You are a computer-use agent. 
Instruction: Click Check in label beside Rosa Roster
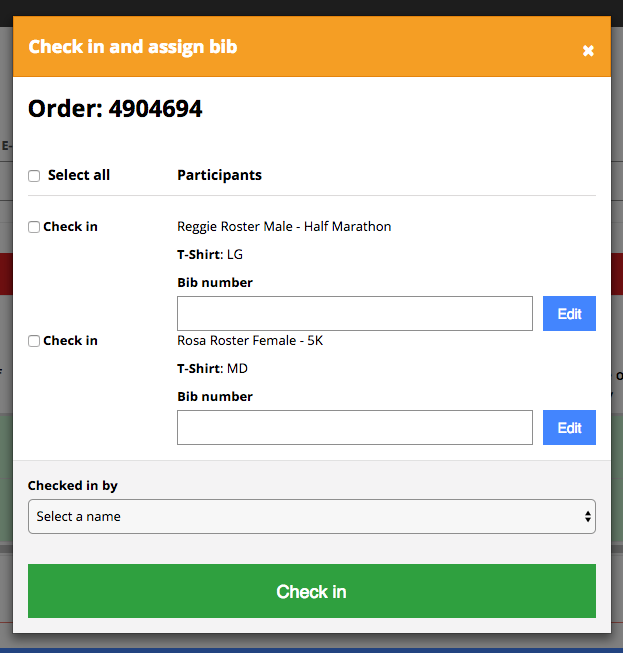tap(70, 341)
